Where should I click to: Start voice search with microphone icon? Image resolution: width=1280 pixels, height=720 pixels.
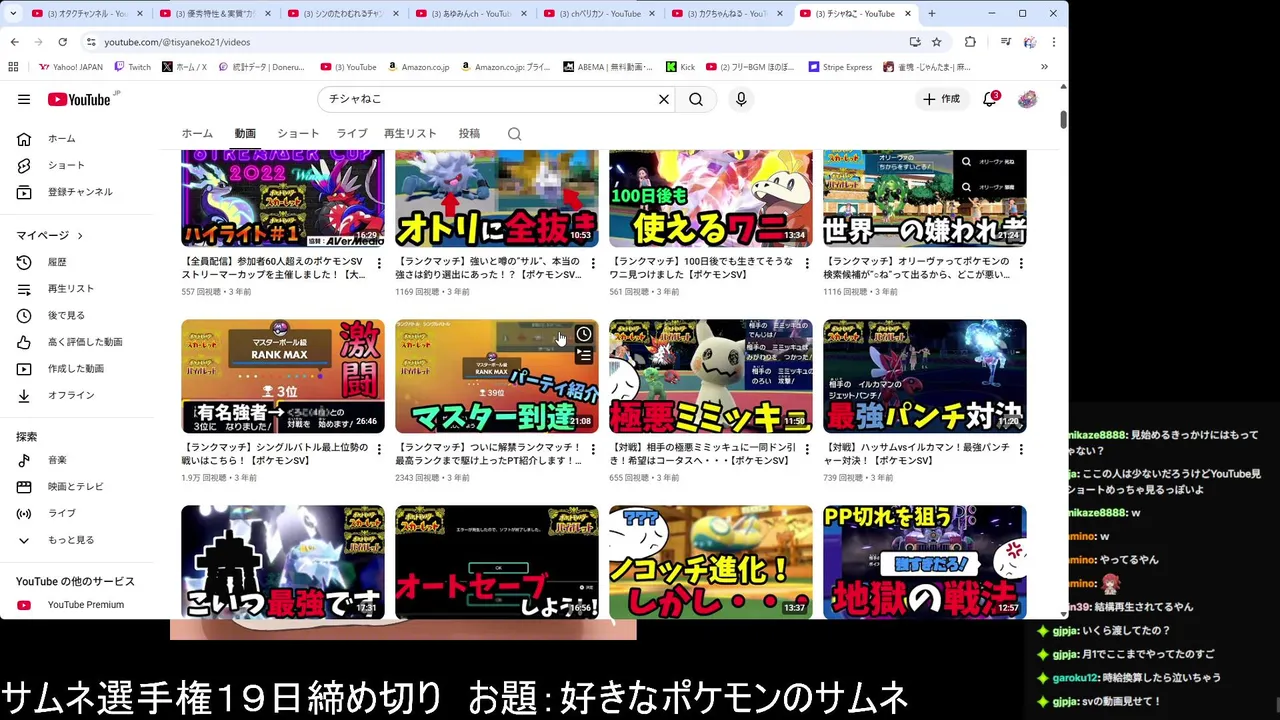coord(741,99)
